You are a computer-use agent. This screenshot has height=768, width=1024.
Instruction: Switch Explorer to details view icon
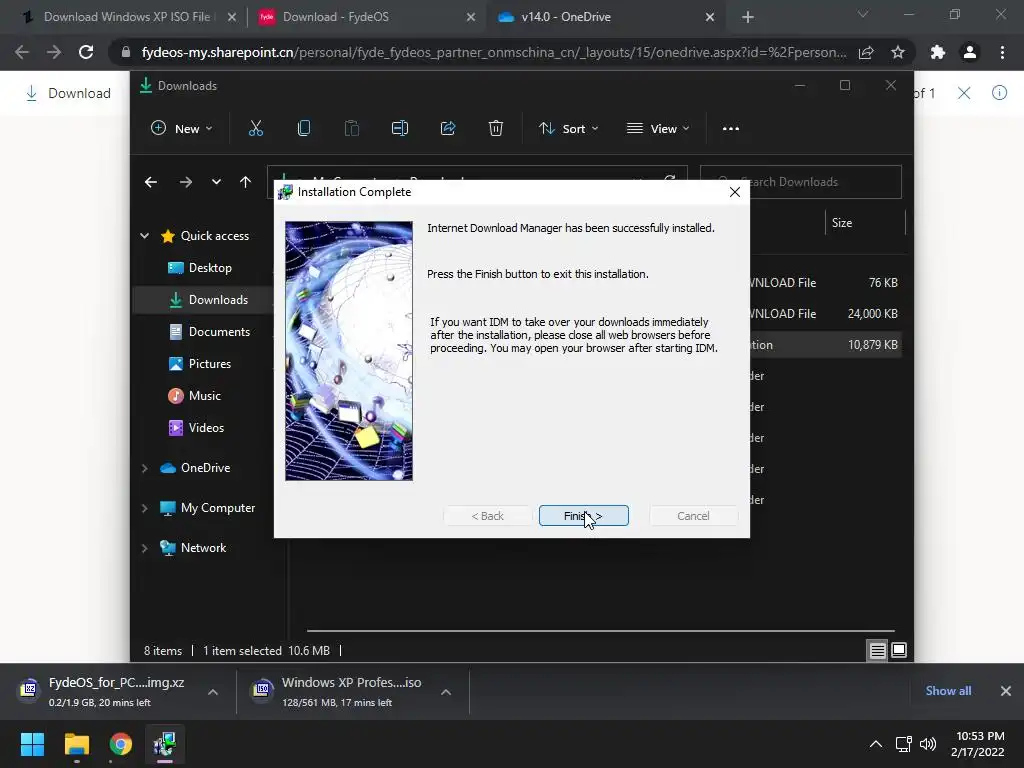877,650
